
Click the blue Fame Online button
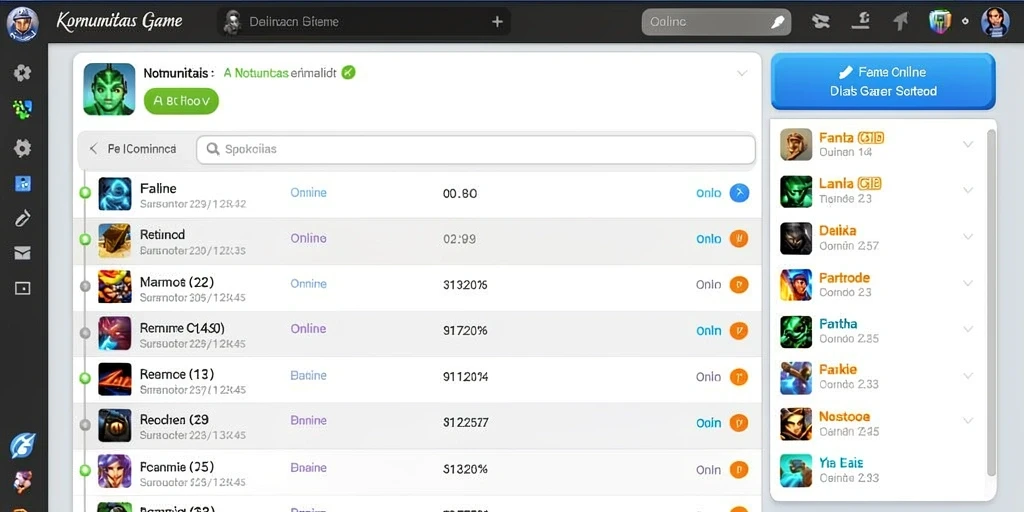coord(883,81)
